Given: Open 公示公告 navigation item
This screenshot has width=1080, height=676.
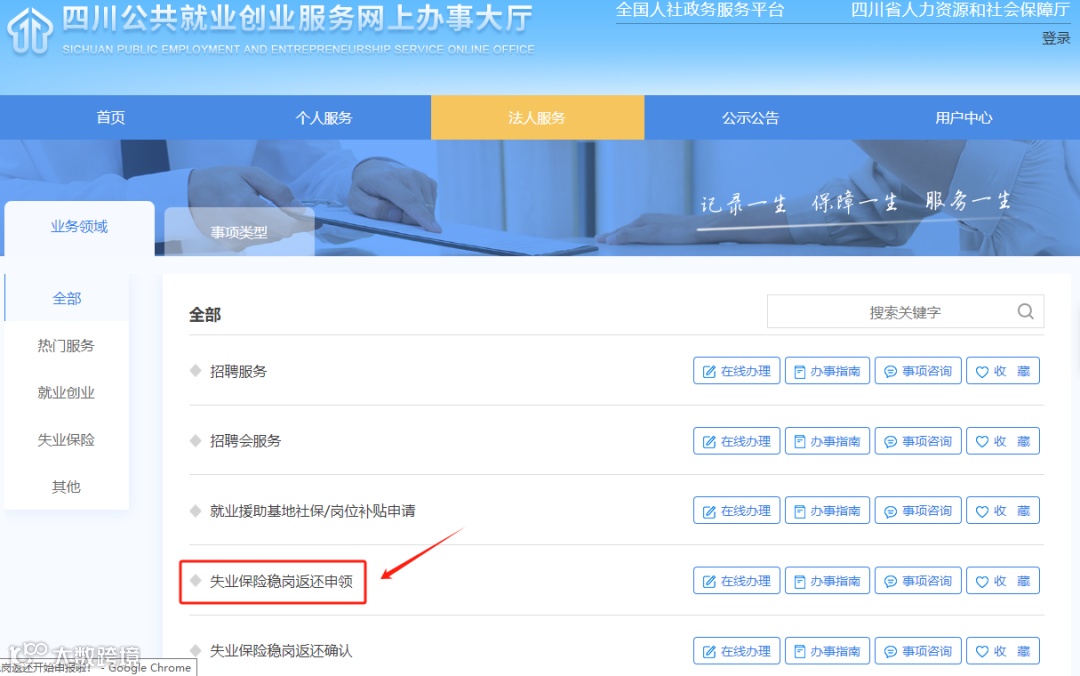Looking at the screenshot, I should (750, 117).
